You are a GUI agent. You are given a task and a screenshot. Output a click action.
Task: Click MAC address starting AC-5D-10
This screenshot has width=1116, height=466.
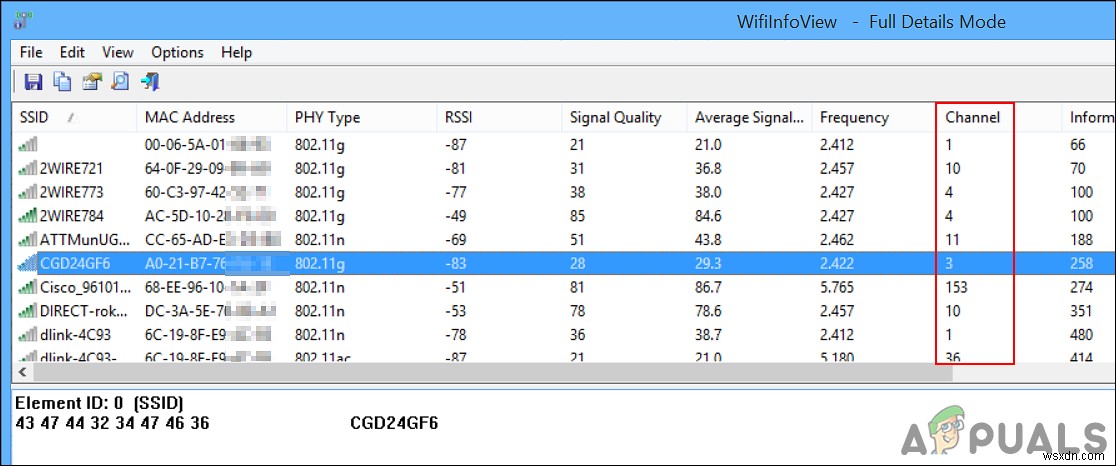point(208,216)
